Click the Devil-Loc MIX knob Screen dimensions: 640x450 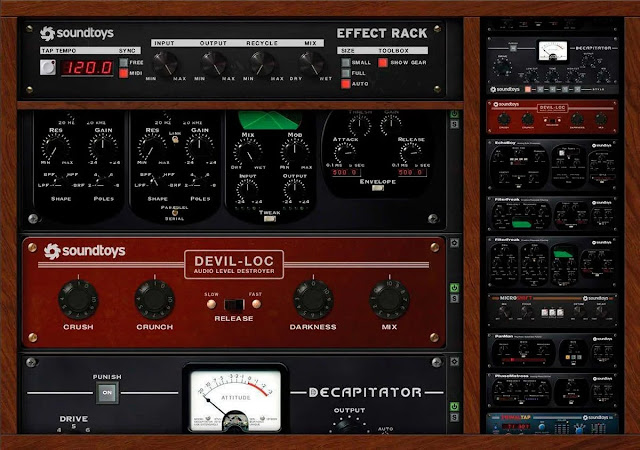click(x=389, y=299)
